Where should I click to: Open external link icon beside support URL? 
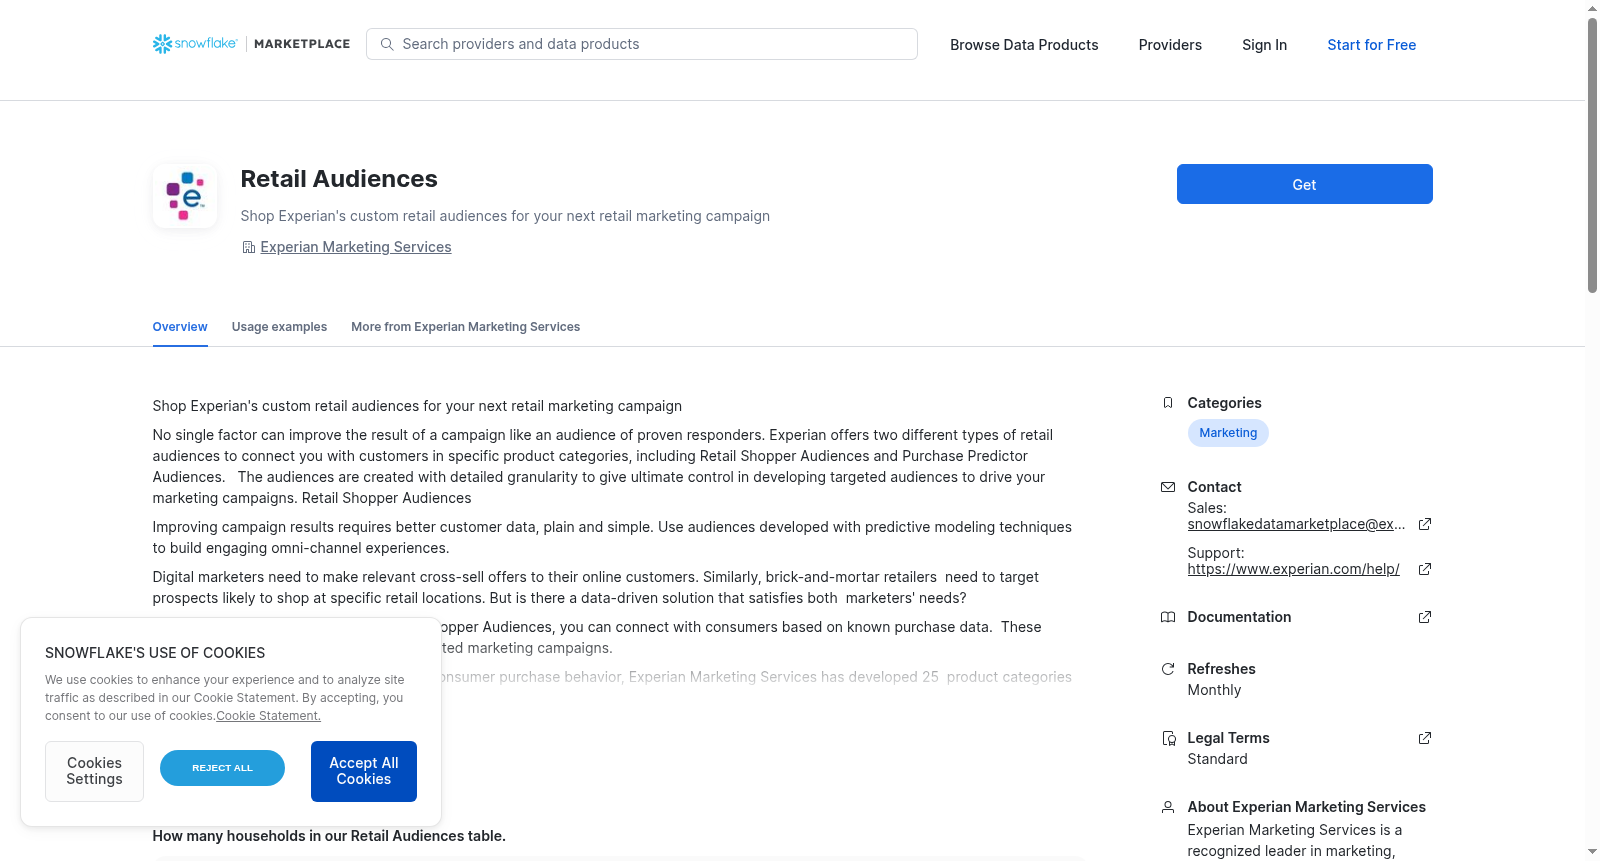point(1425,569)
